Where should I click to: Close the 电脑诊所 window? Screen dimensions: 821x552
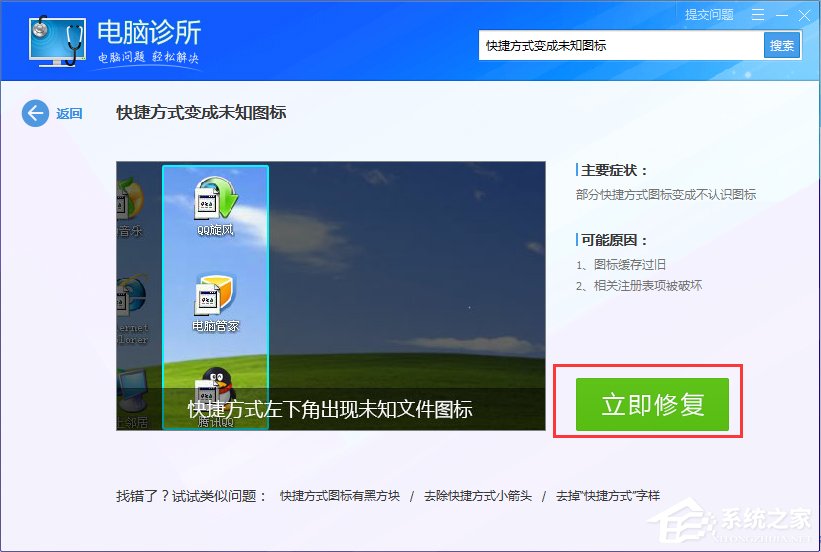pyautogui.click(x=805, y=16)
